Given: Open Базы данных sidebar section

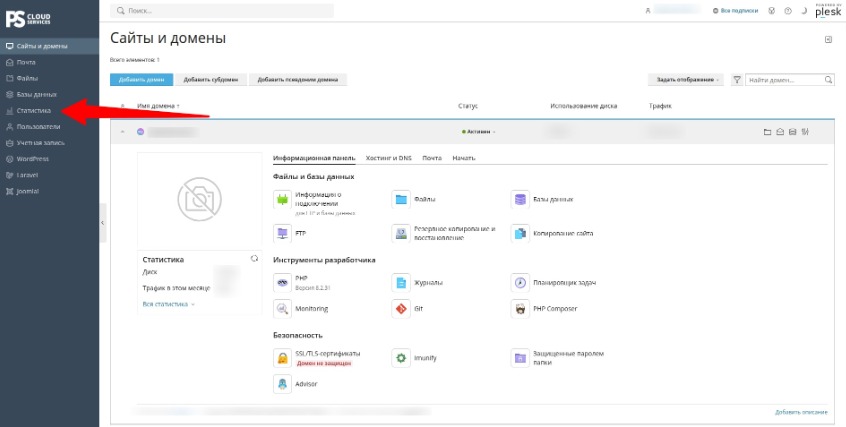Looking at the screenshot, I should click(x=49, y=94).
